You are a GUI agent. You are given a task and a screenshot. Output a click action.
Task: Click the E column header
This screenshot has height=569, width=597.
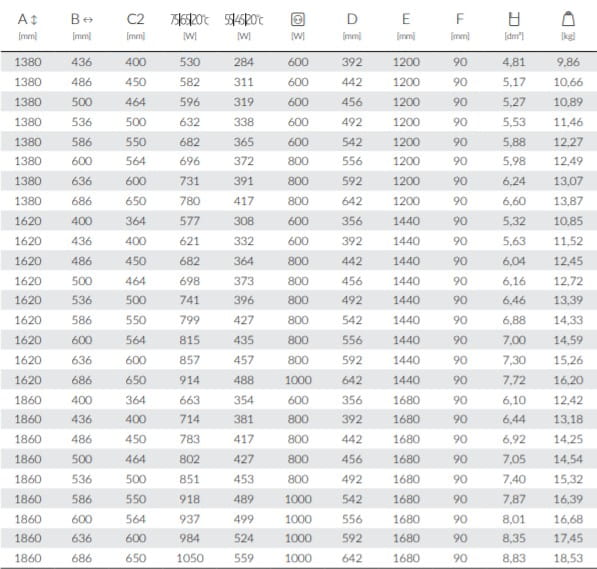click(406, 19)
